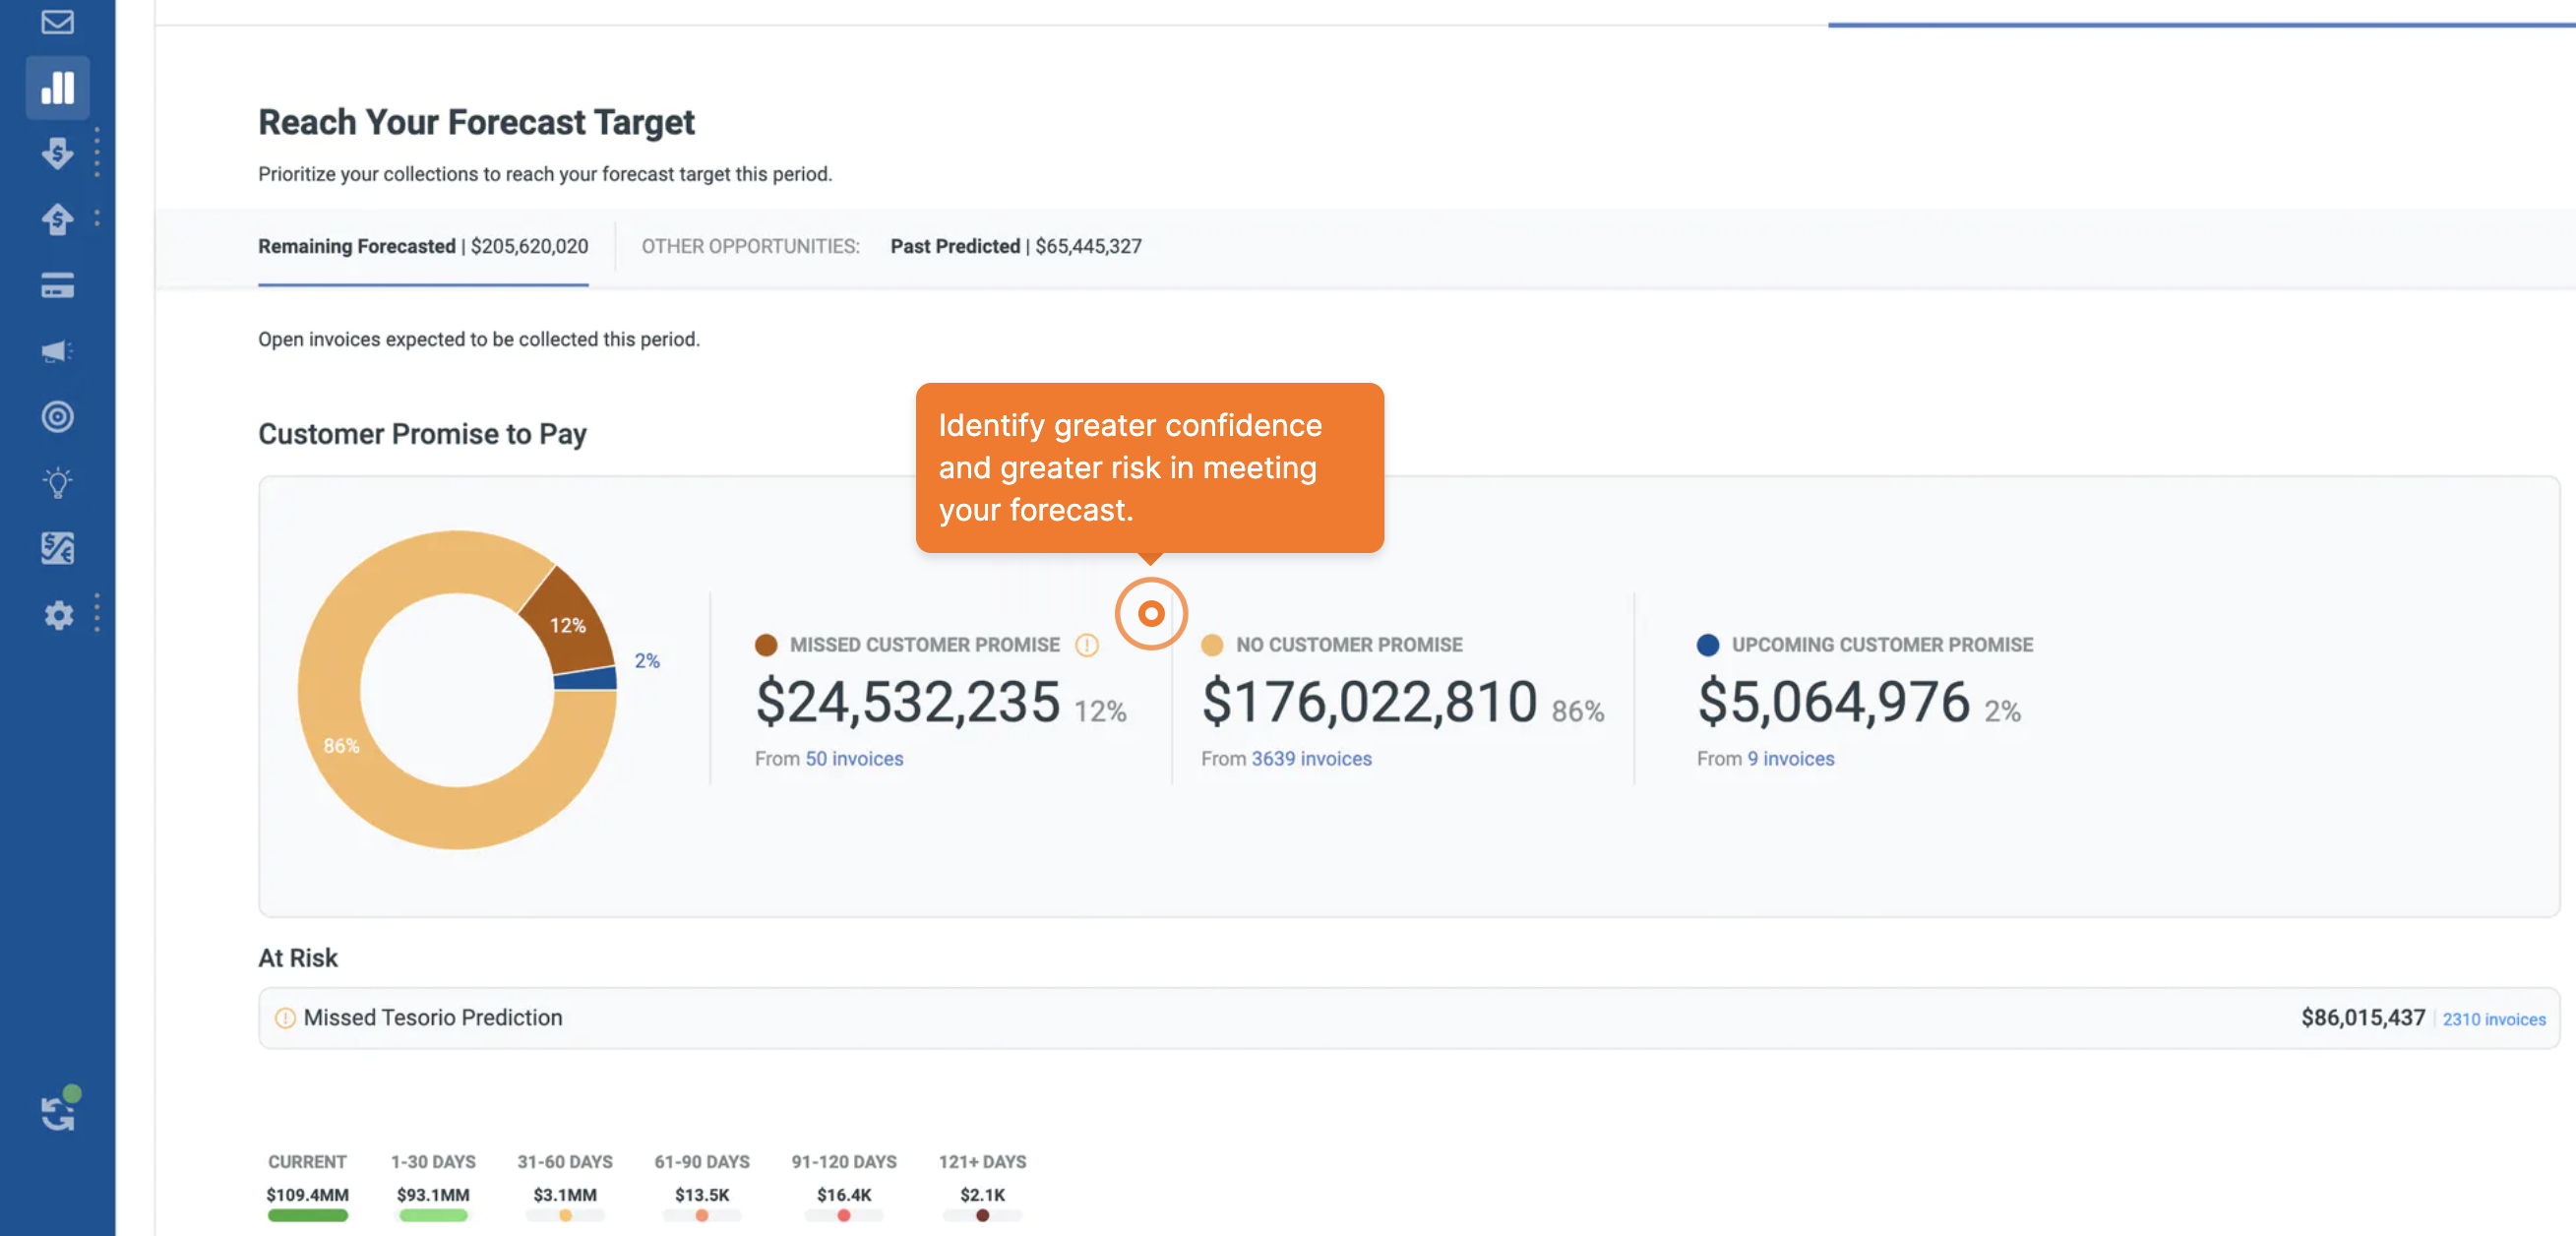
Task: Expand the dots beside settings gear
Action: (97, 613)
